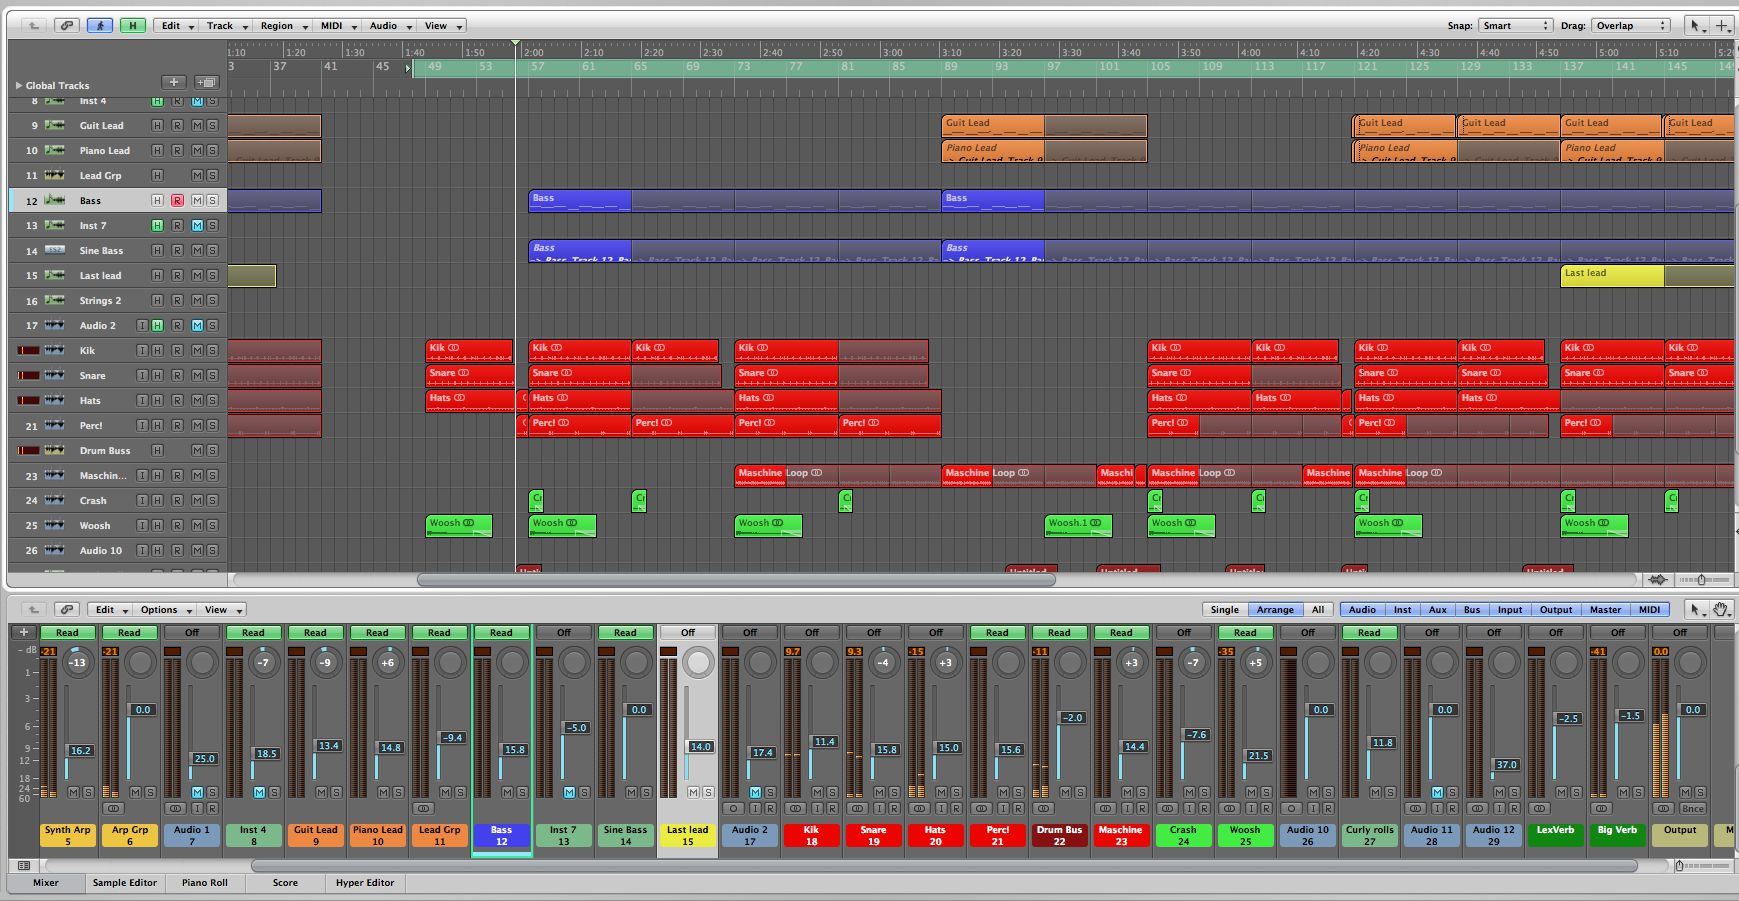Show All channel strips in mixer
The image size is (1739, 901).
click(1318, 609)
